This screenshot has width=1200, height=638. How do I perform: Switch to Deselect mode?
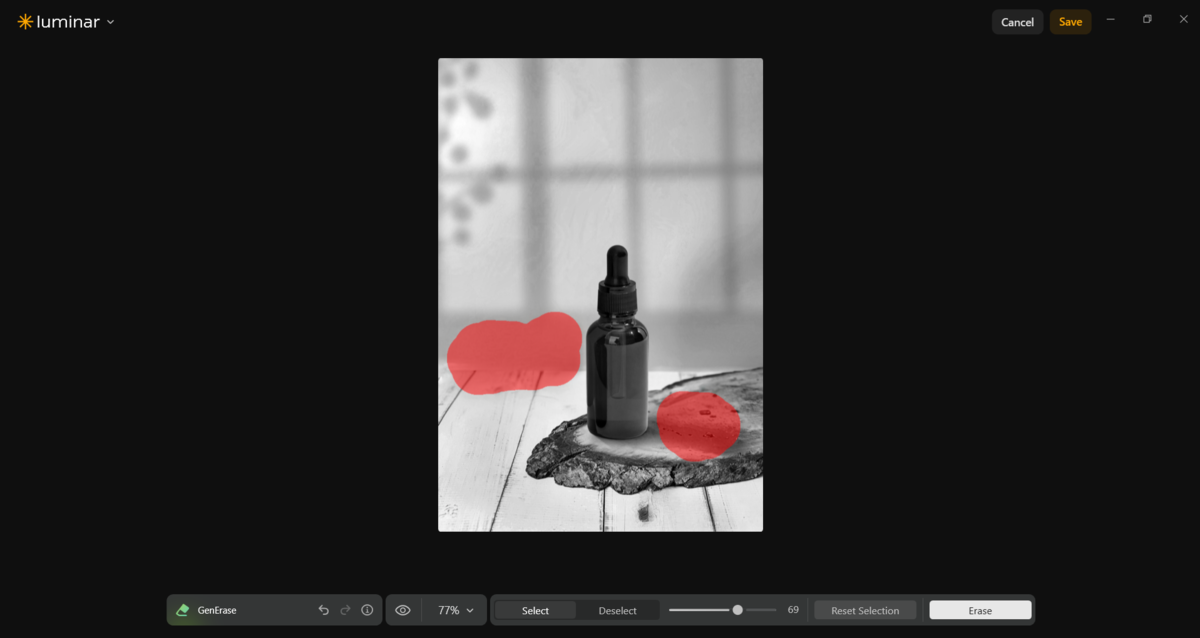617,610
